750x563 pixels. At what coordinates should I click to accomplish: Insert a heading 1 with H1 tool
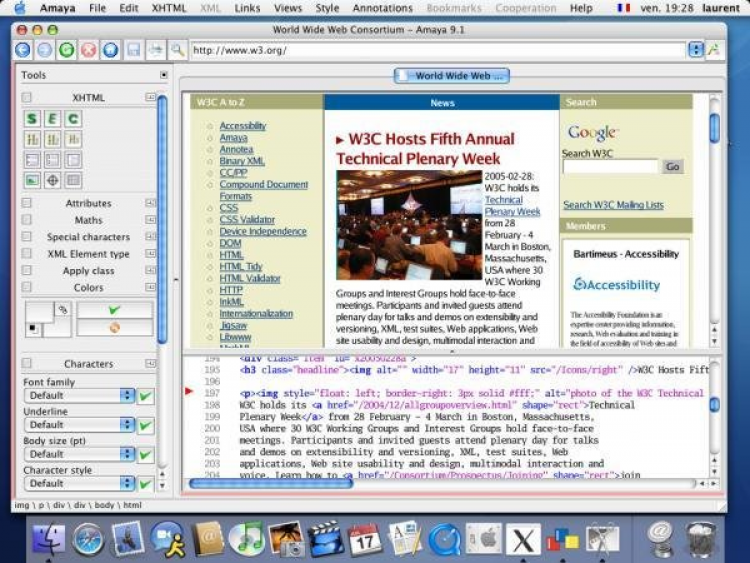pyautogui.click(x=32, y=139)
